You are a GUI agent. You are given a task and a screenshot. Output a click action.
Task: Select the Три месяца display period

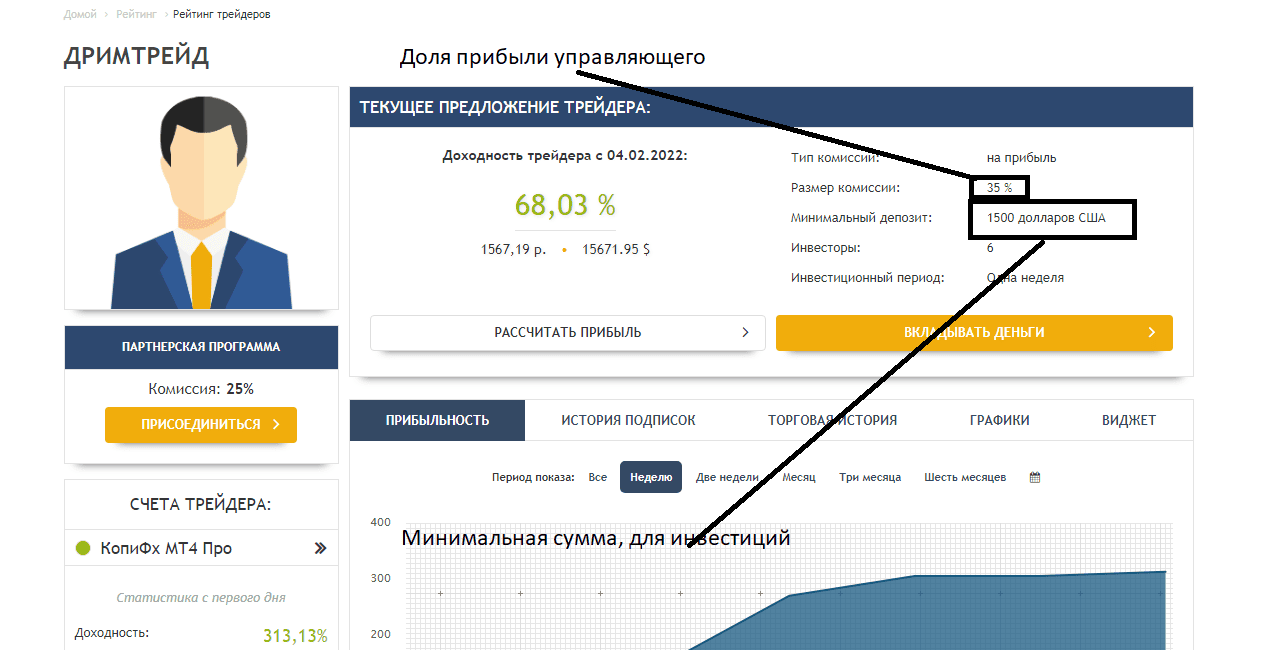point(870,478)
